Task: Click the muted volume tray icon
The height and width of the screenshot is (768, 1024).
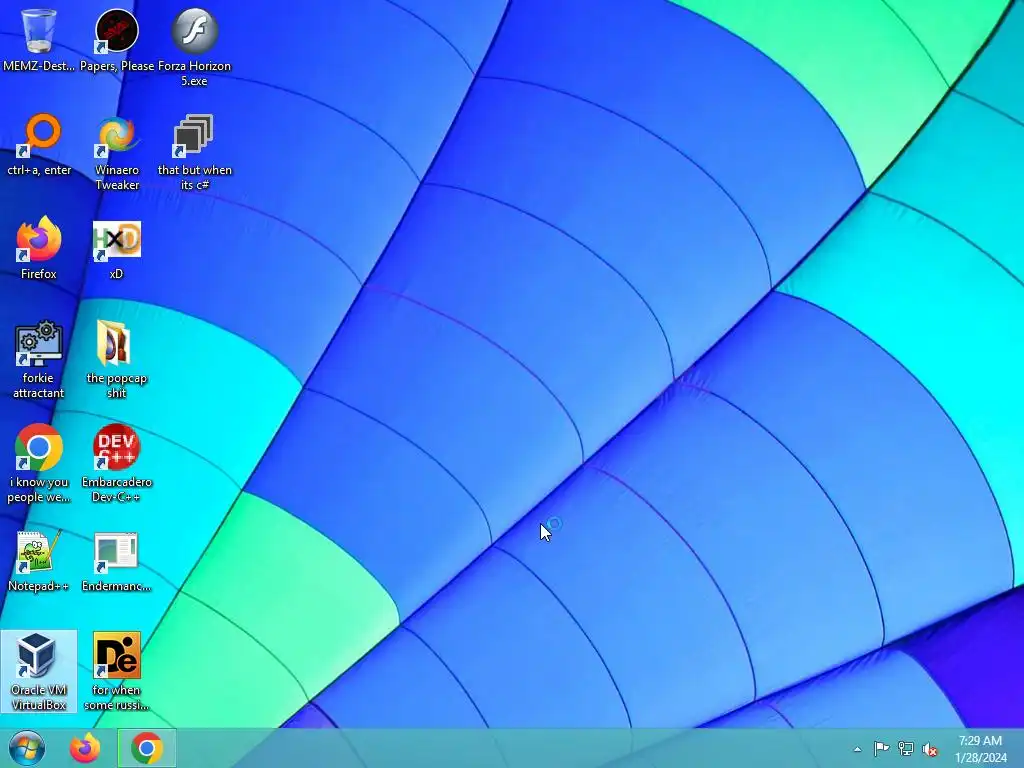Action: (930, 749)
